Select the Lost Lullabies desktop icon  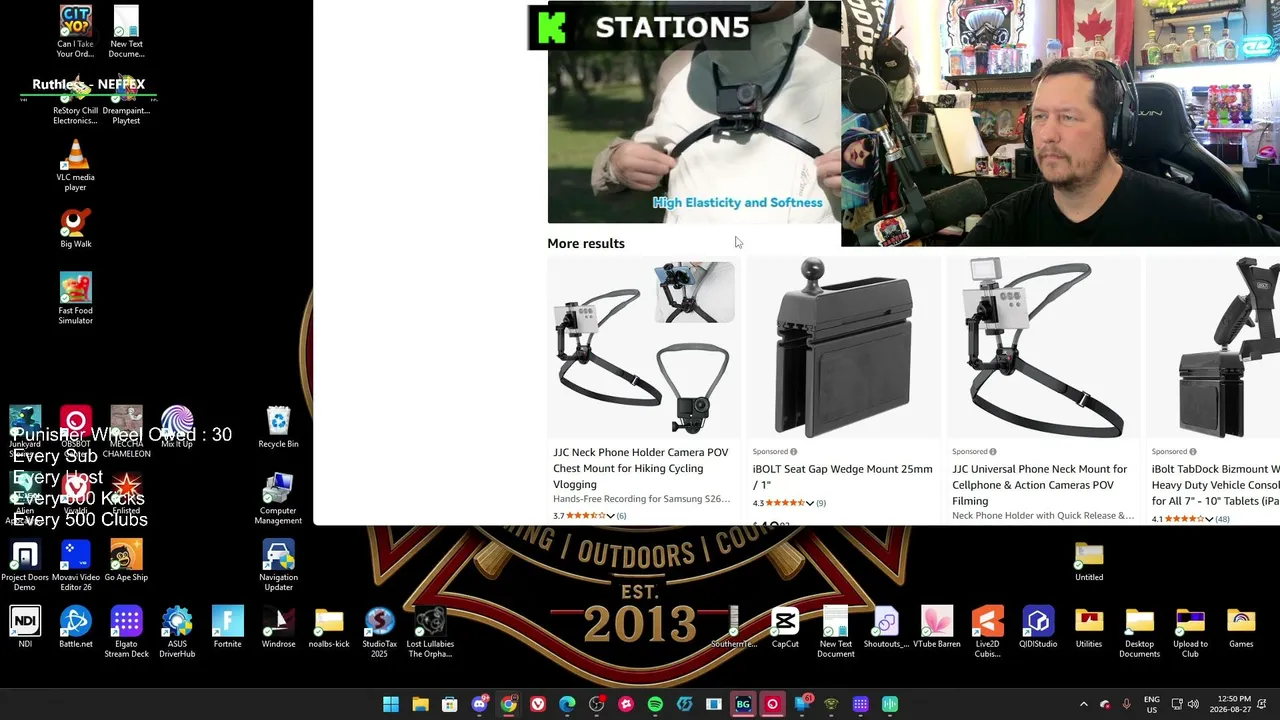[x=430, y=632]
